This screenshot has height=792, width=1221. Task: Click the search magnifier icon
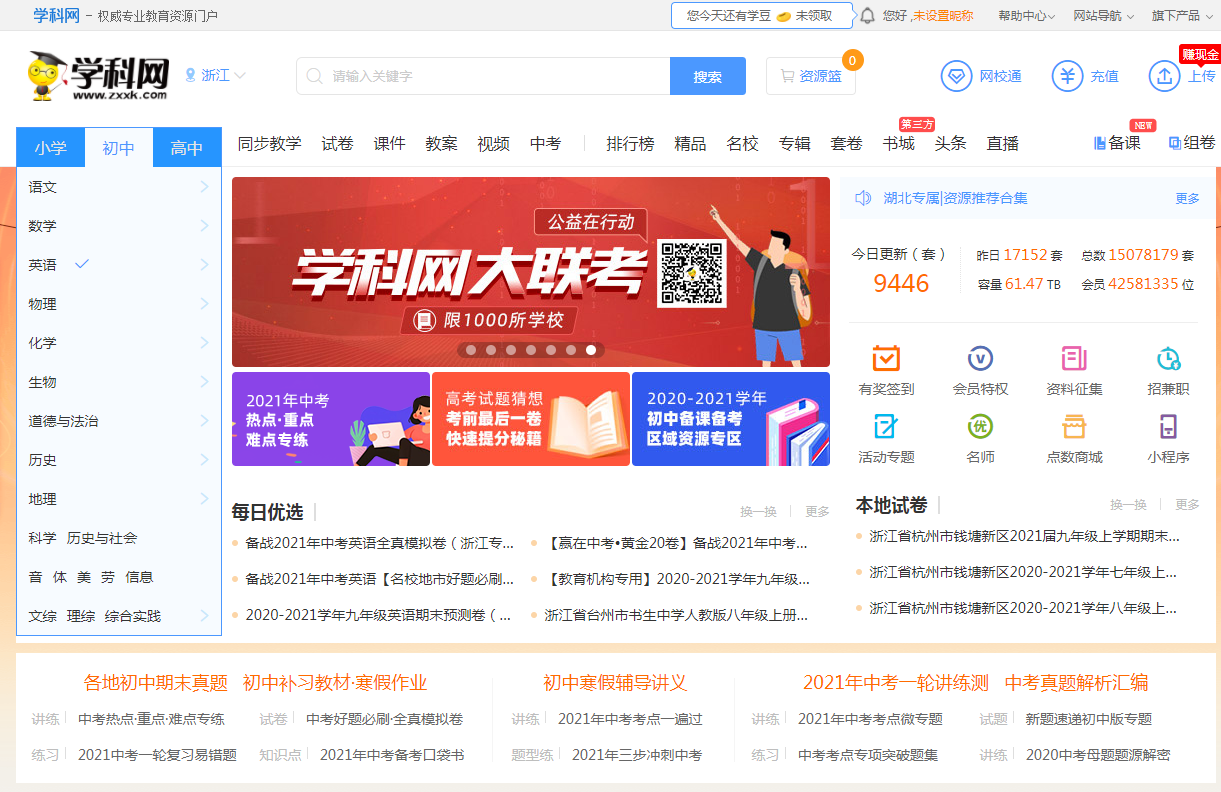(x=315, y=76)
